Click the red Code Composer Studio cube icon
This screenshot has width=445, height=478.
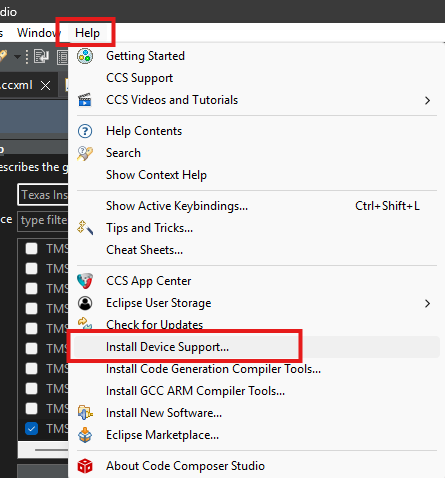(85, 466)
